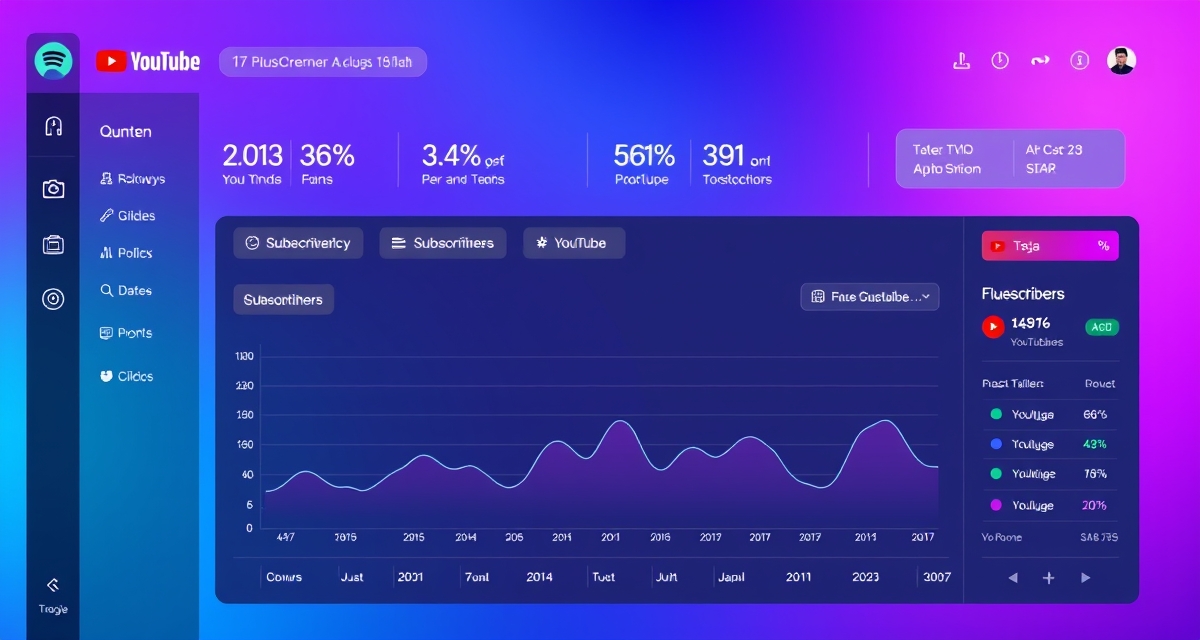Open the user profile avatar

[1122, 61]
